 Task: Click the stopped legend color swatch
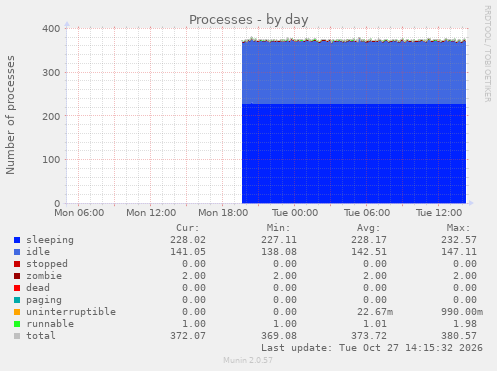[x=17, y=264]
